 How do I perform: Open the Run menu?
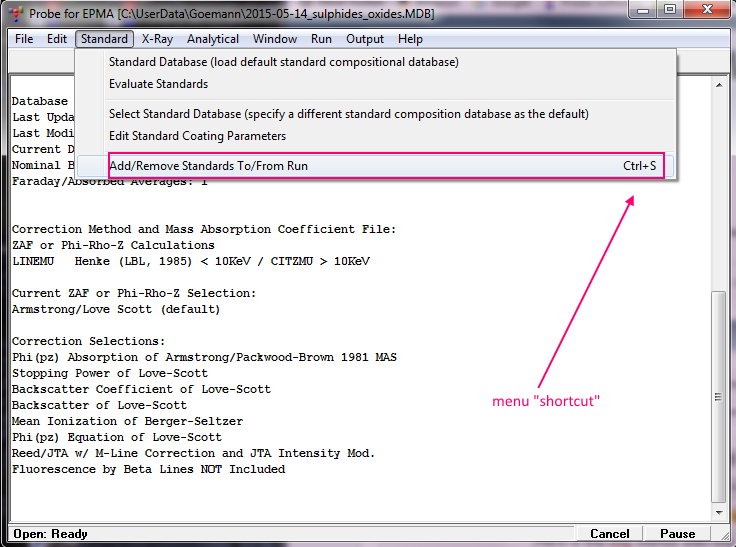click(x=321, y=39)
